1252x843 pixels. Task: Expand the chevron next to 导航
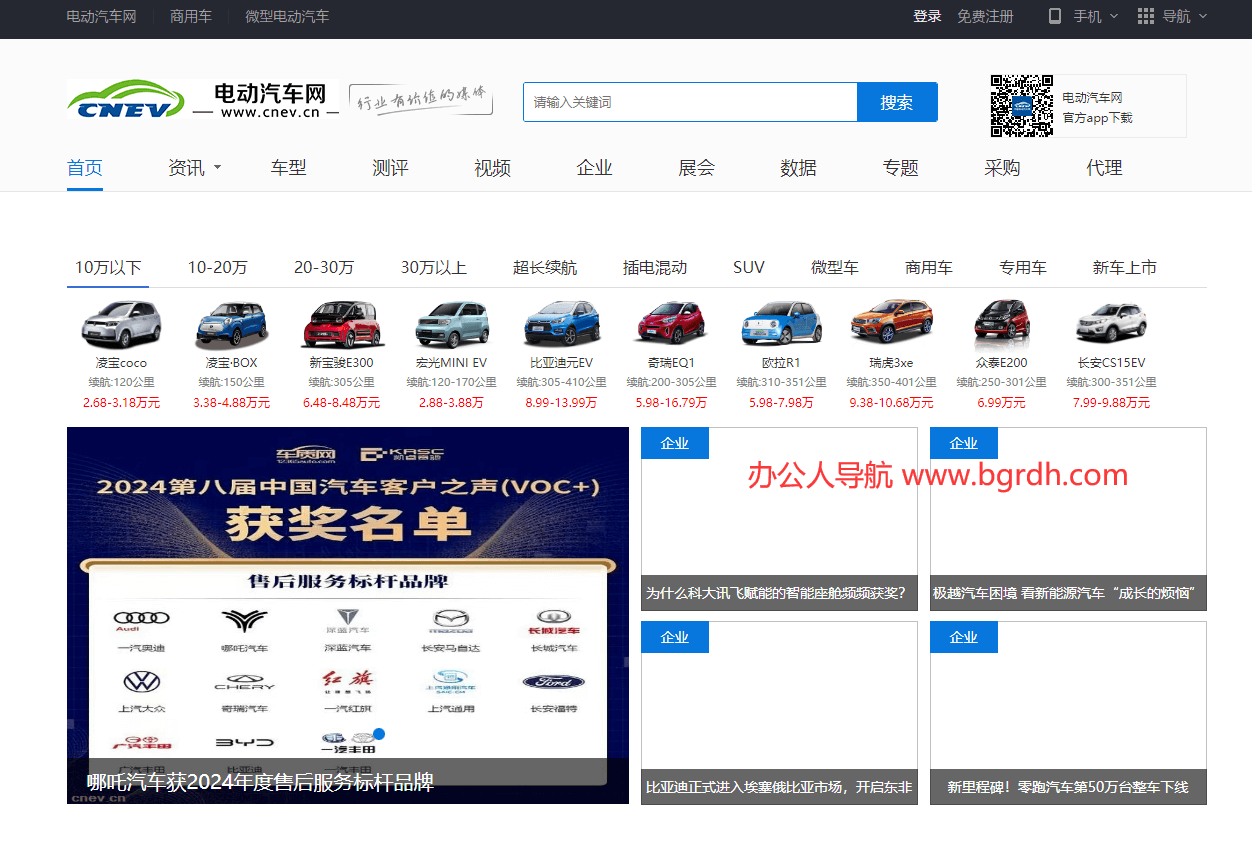[x=1203, y=17]
